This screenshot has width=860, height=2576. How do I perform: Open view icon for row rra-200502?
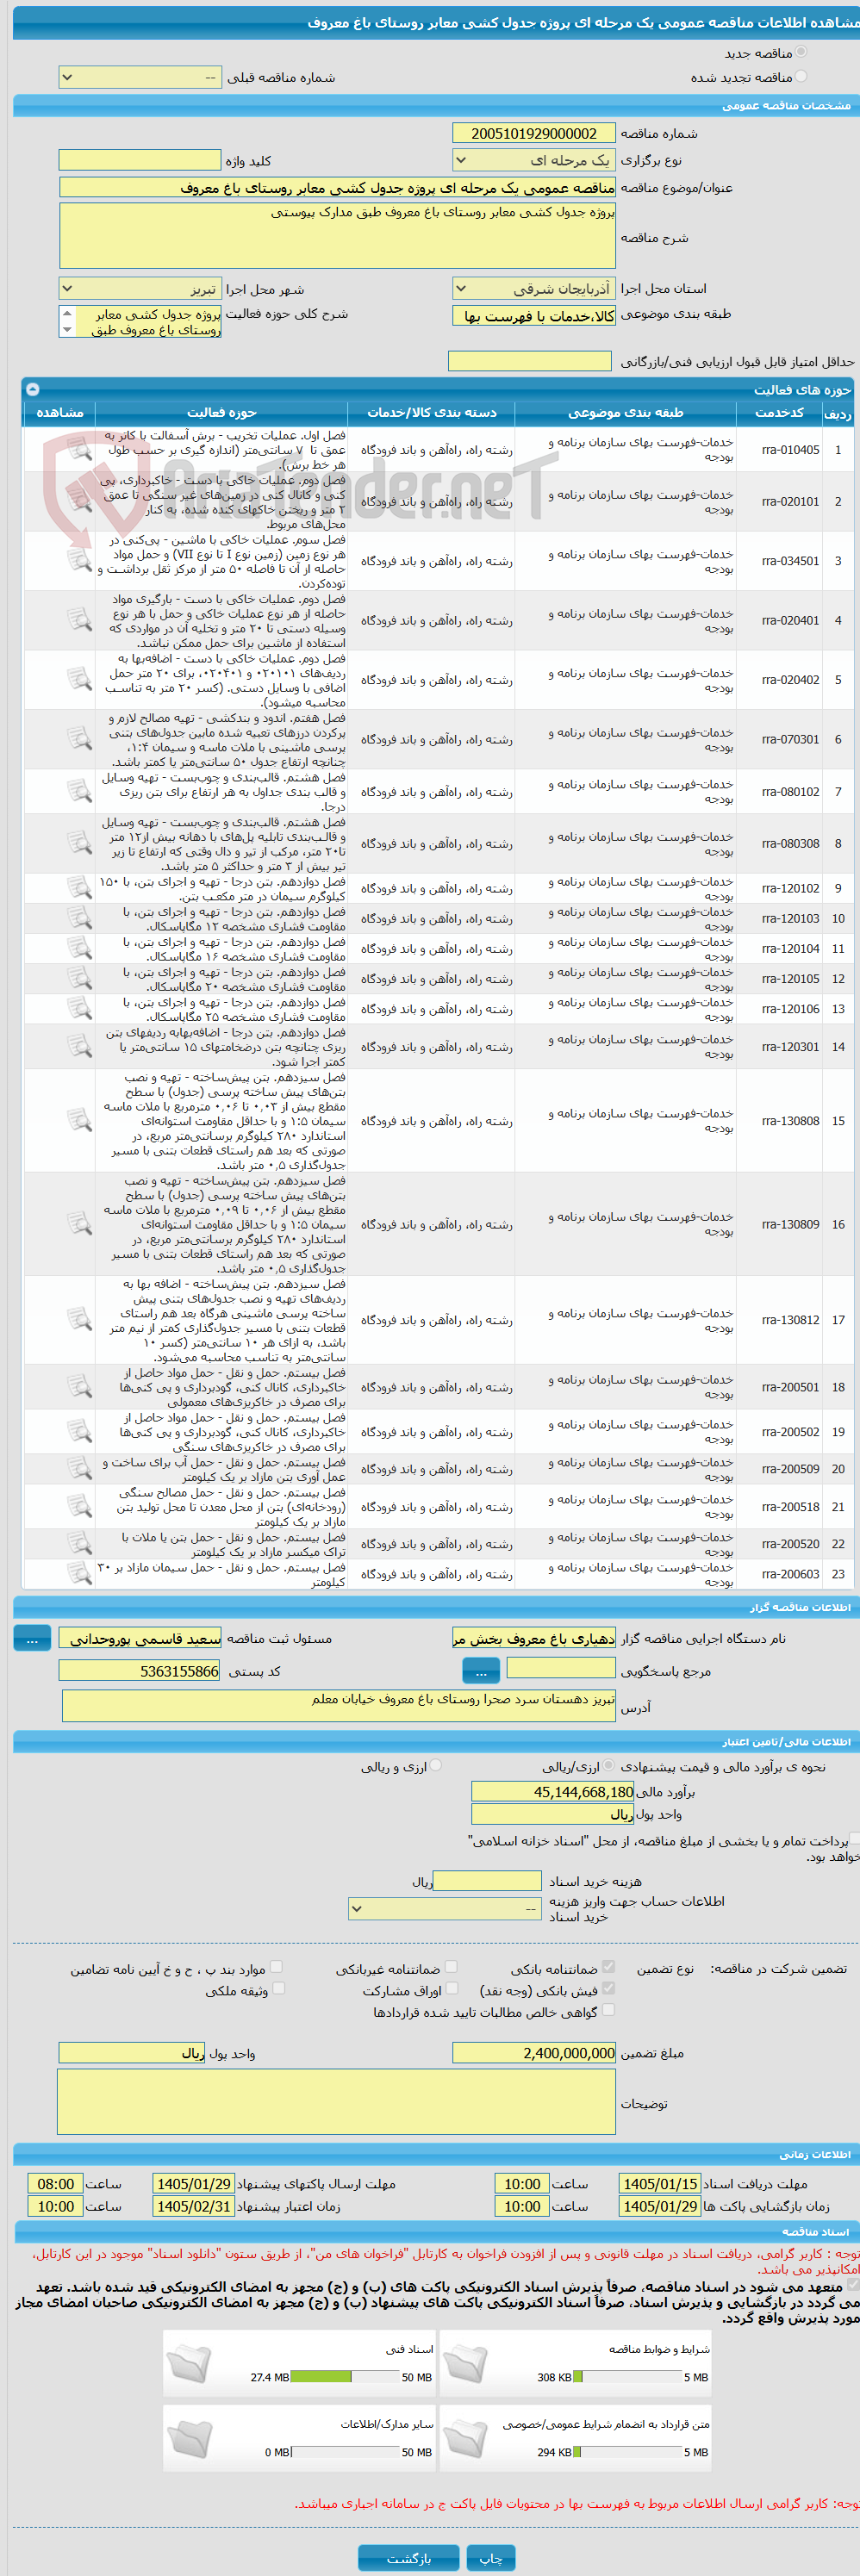click(79, 1432)
